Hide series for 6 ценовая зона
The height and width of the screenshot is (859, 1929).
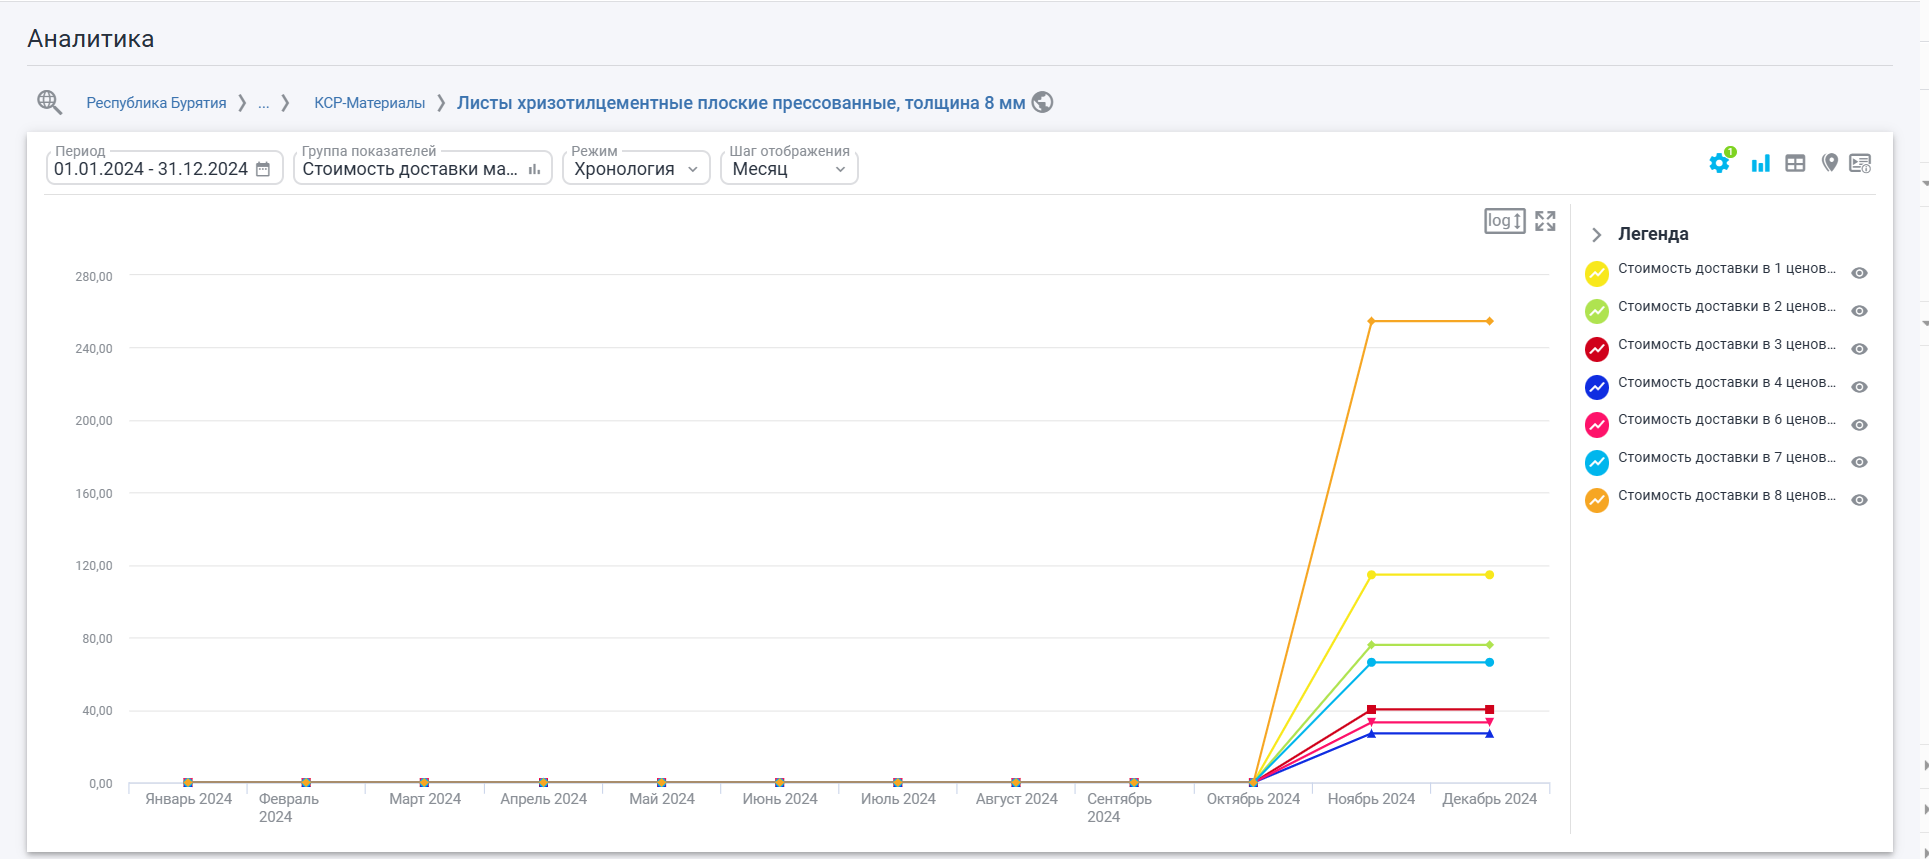pyautogui.click(x=1859, y=425)
